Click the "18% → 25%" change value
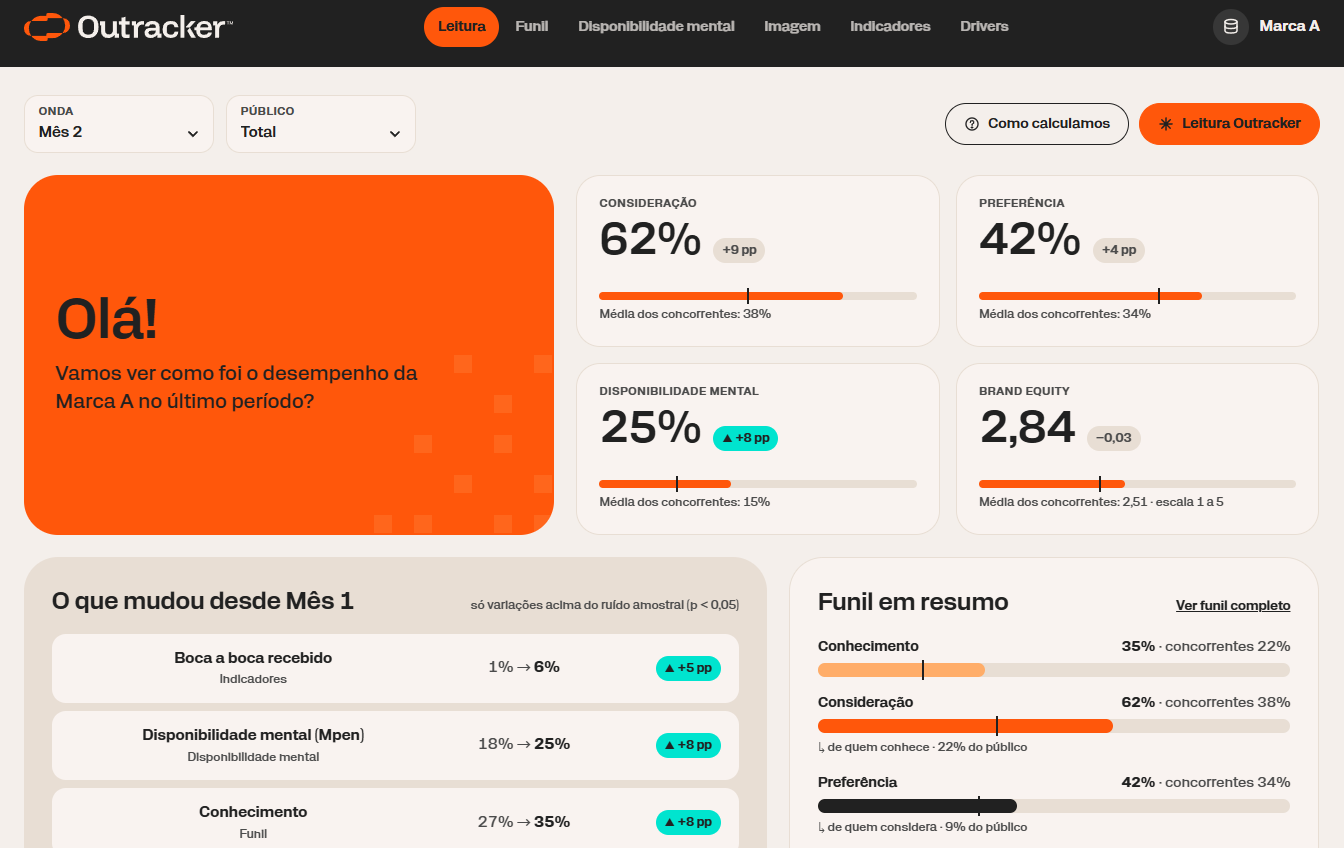 (x=524, y=744)
